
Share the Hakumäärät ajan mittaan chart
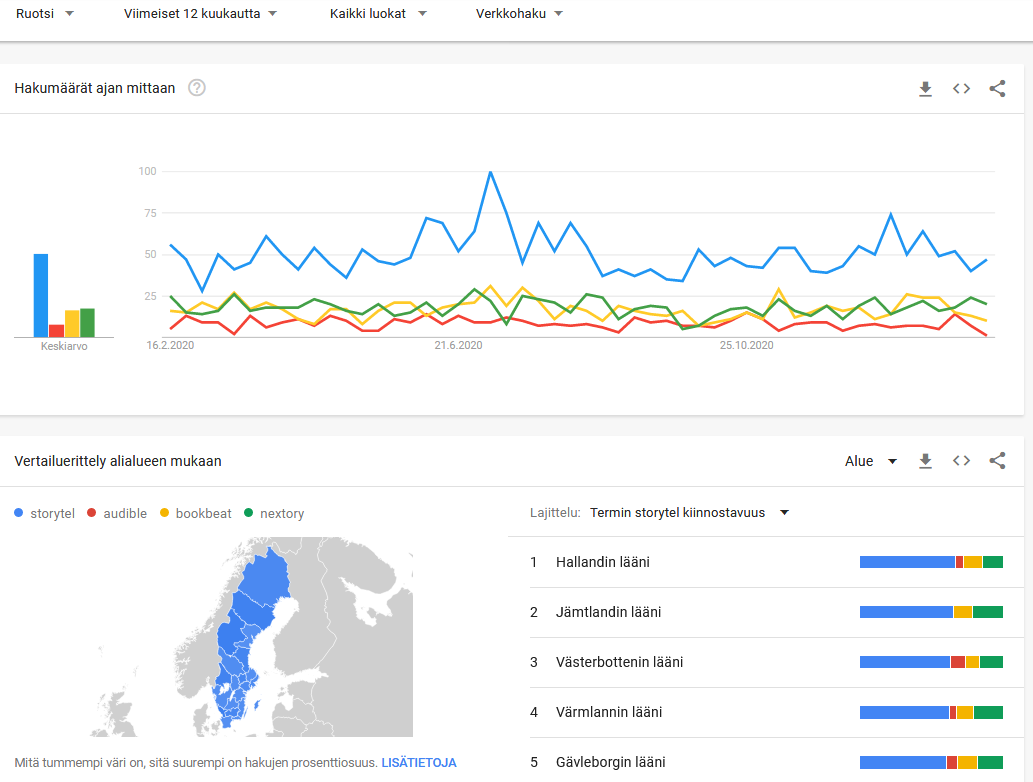click(997, 89)
